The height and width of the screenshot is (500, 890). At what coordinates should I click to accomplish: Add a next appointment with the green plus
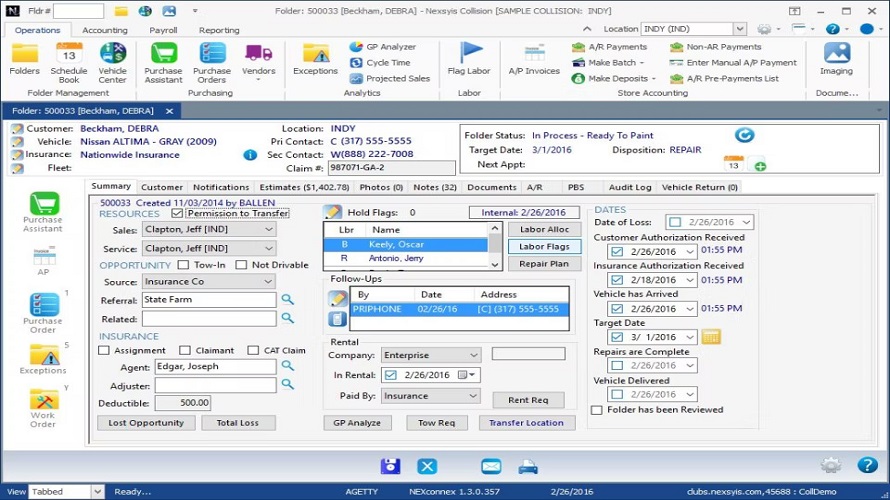point(758,165)
